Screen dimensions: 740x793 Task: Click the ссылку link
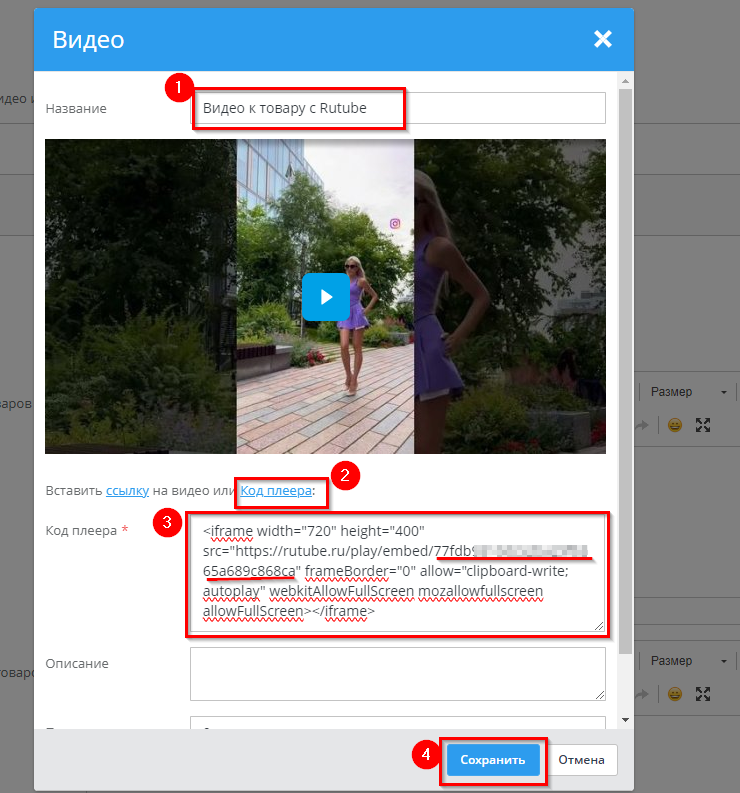(127, 491)
